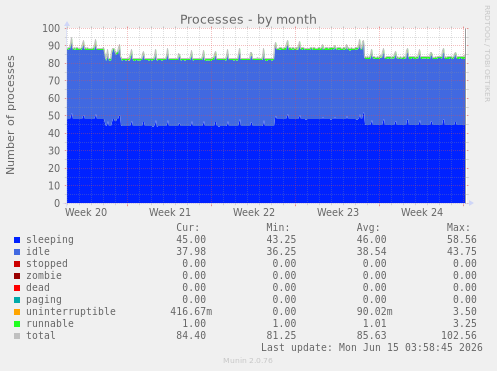Click the total legend color swatch
497x371 pixels.
(17, 336)
